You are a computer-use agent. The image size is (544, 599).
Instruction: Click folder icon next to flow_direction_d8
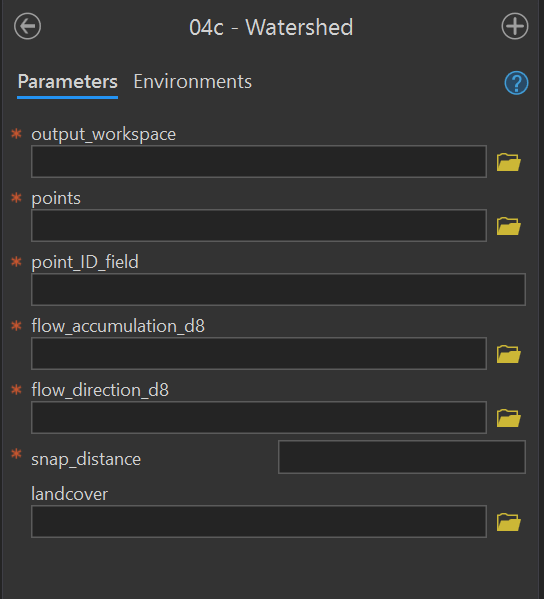pyautogui.click(x=508, y=418)
